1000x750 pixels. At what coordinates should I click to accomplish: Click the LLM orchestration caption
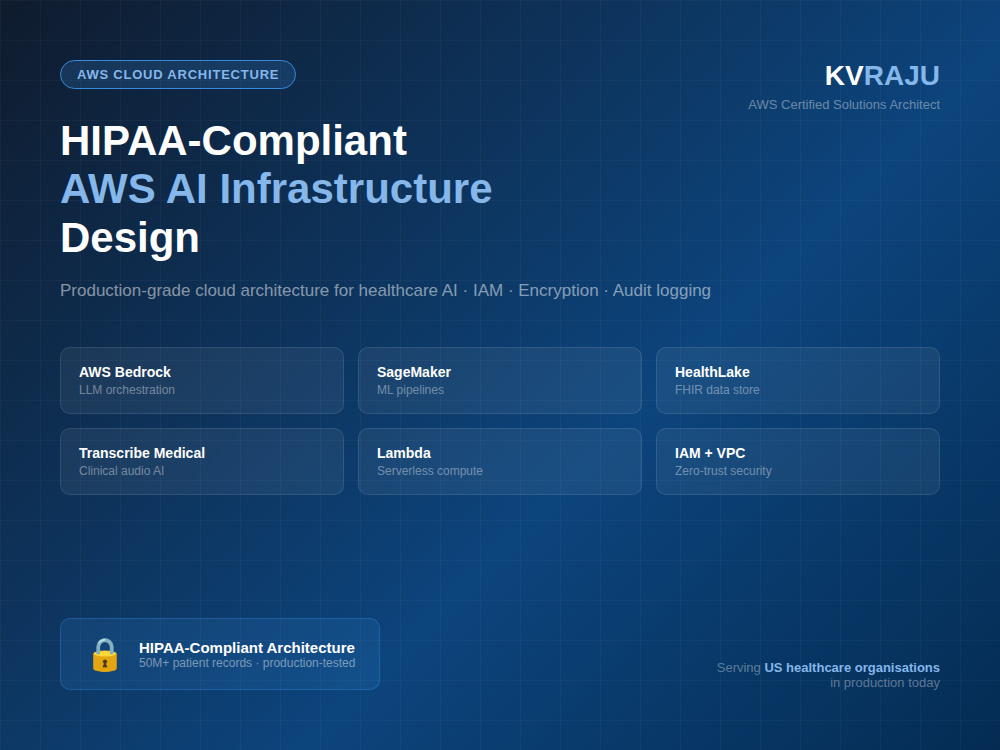tap(127, 390)
